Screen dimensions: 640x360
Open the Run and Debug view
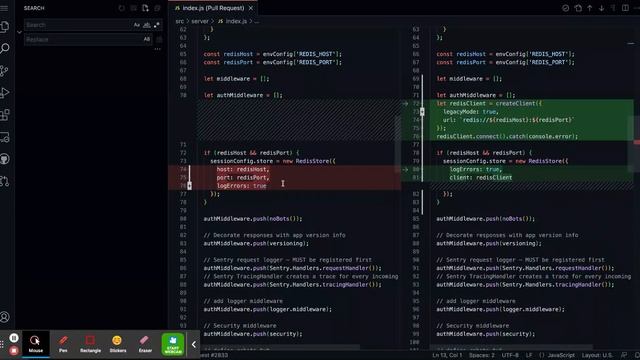[x=5, y=93]
